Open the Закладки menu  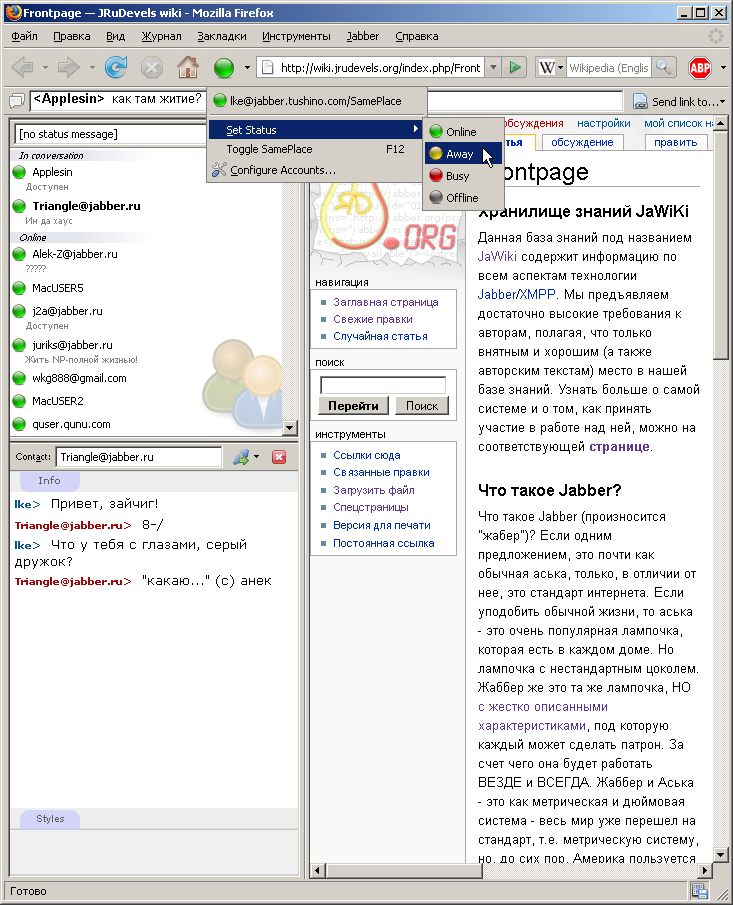coord(221,36)
